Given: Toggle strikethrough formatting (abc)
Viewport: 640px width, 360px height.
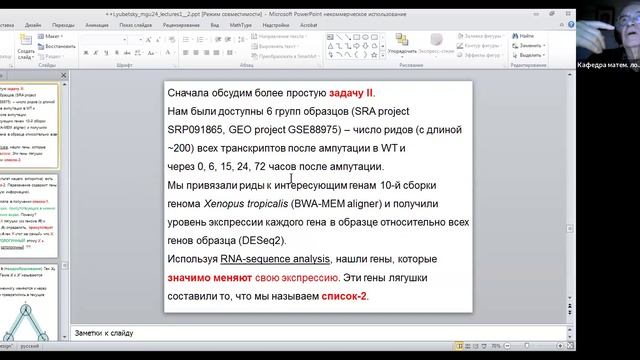Looking at the screenshot, I should pyautogui.click(x=127, y=53).
